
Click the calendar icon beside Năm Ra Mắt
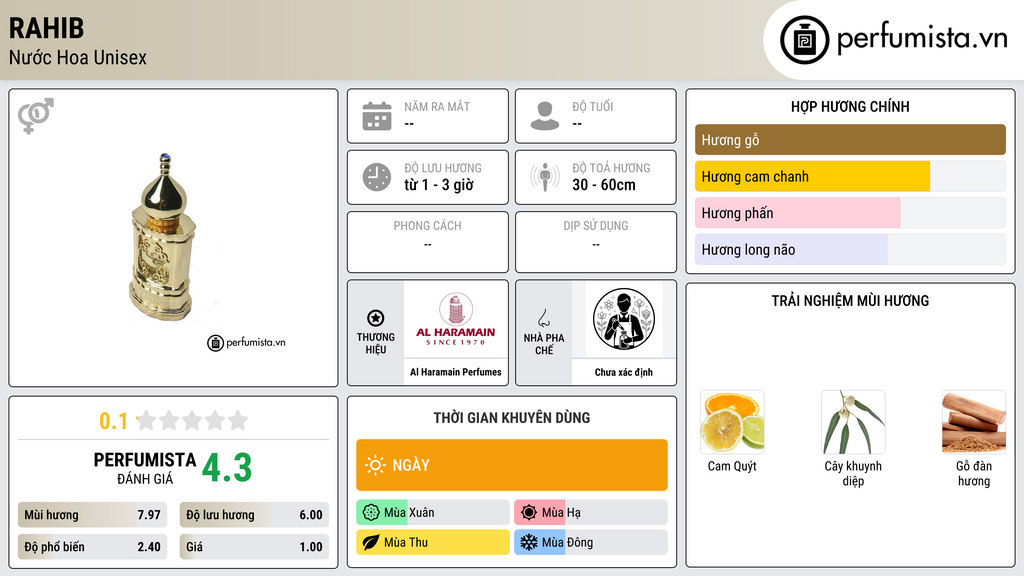click(377, 116)
